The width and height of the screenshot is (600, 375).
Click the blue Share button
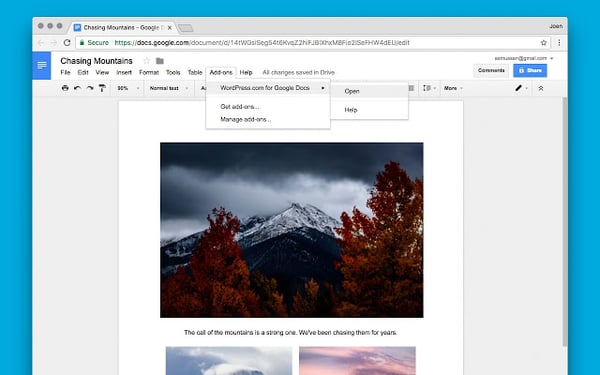pyautogui.click(x=530, y=70)
